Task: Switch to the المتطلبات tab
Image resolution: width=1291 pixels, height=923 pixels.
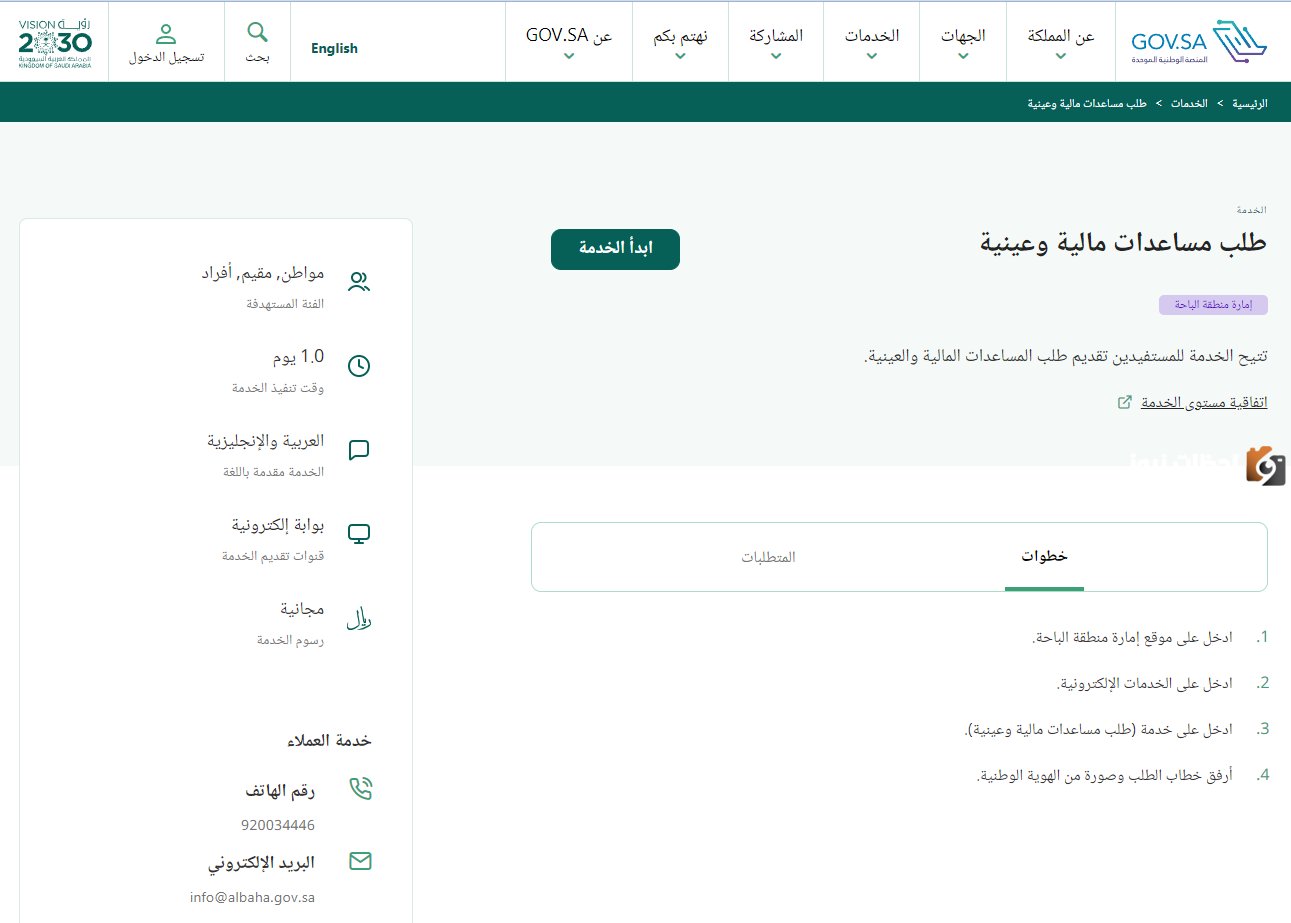Action: tap(766, 557)
